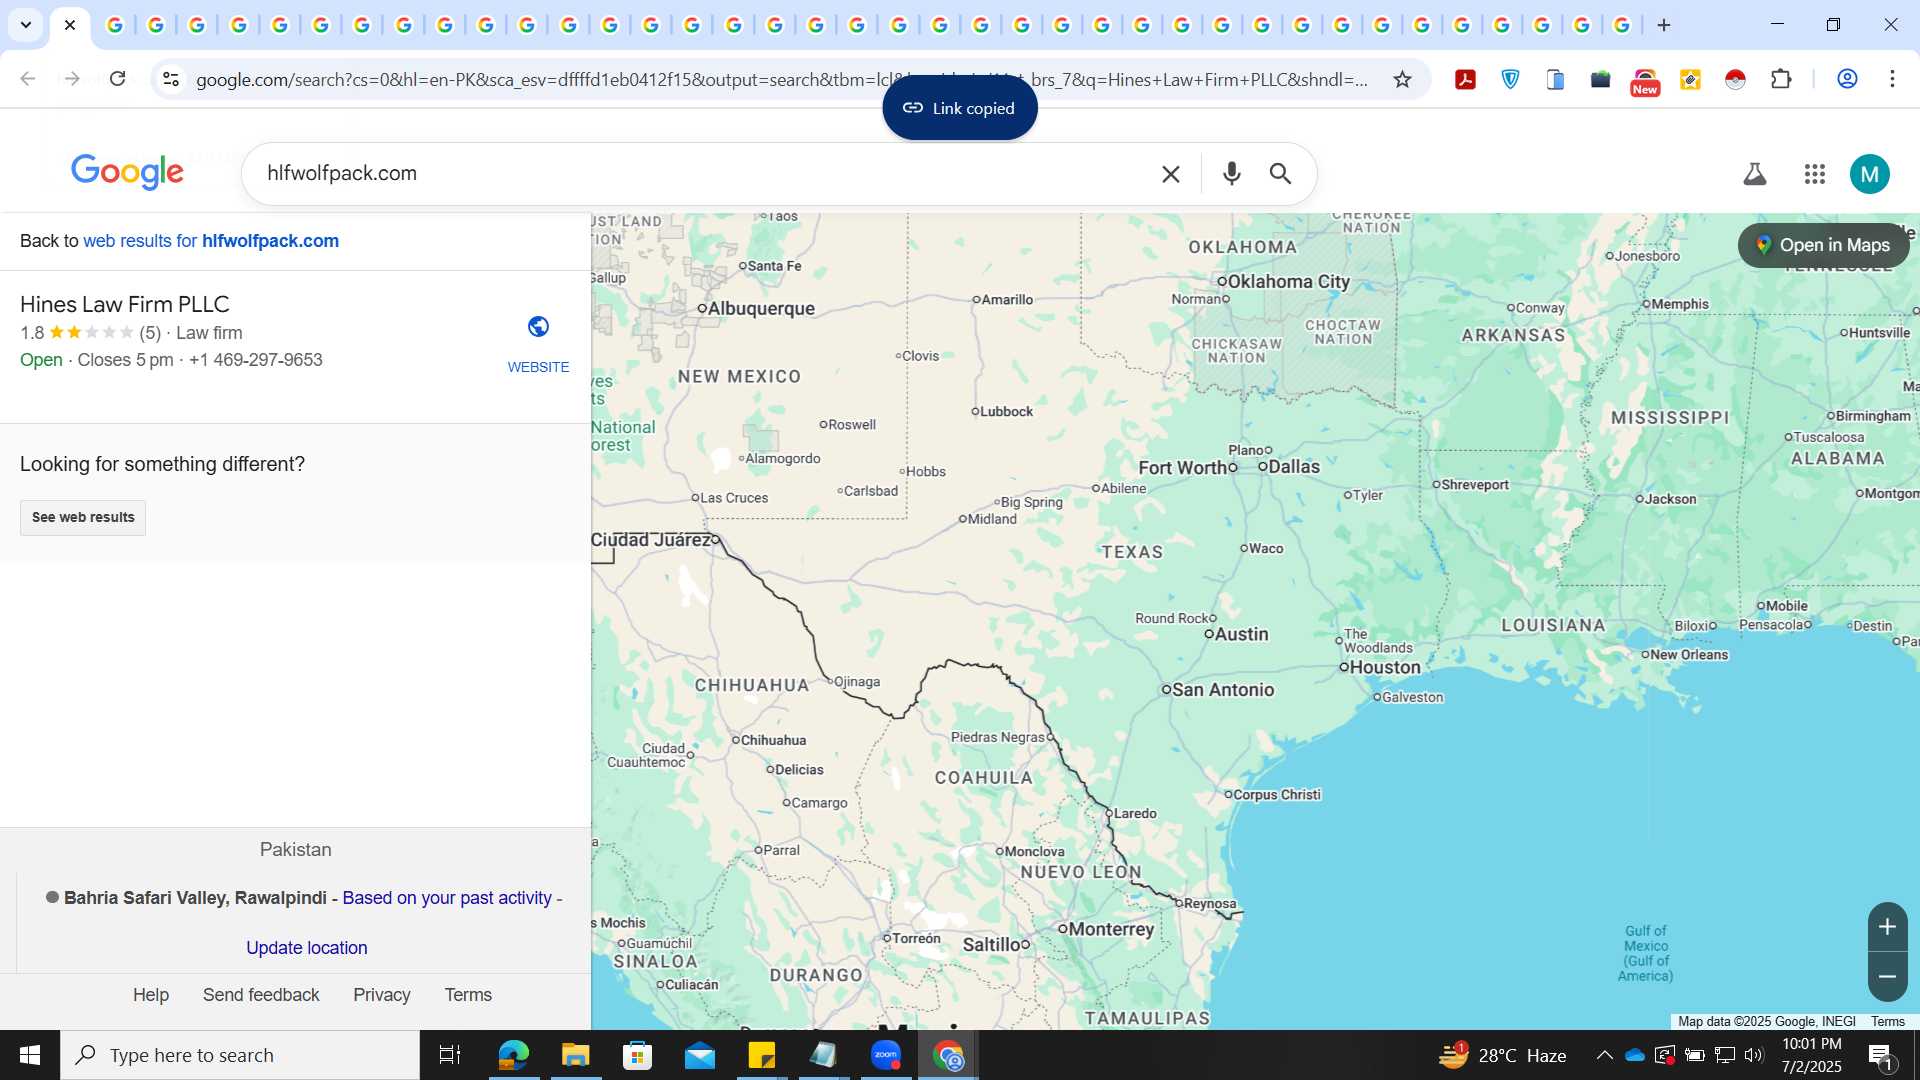Open new browser tab
The width and height of the screenshot is (1920, 1080).
[1664, 25]
